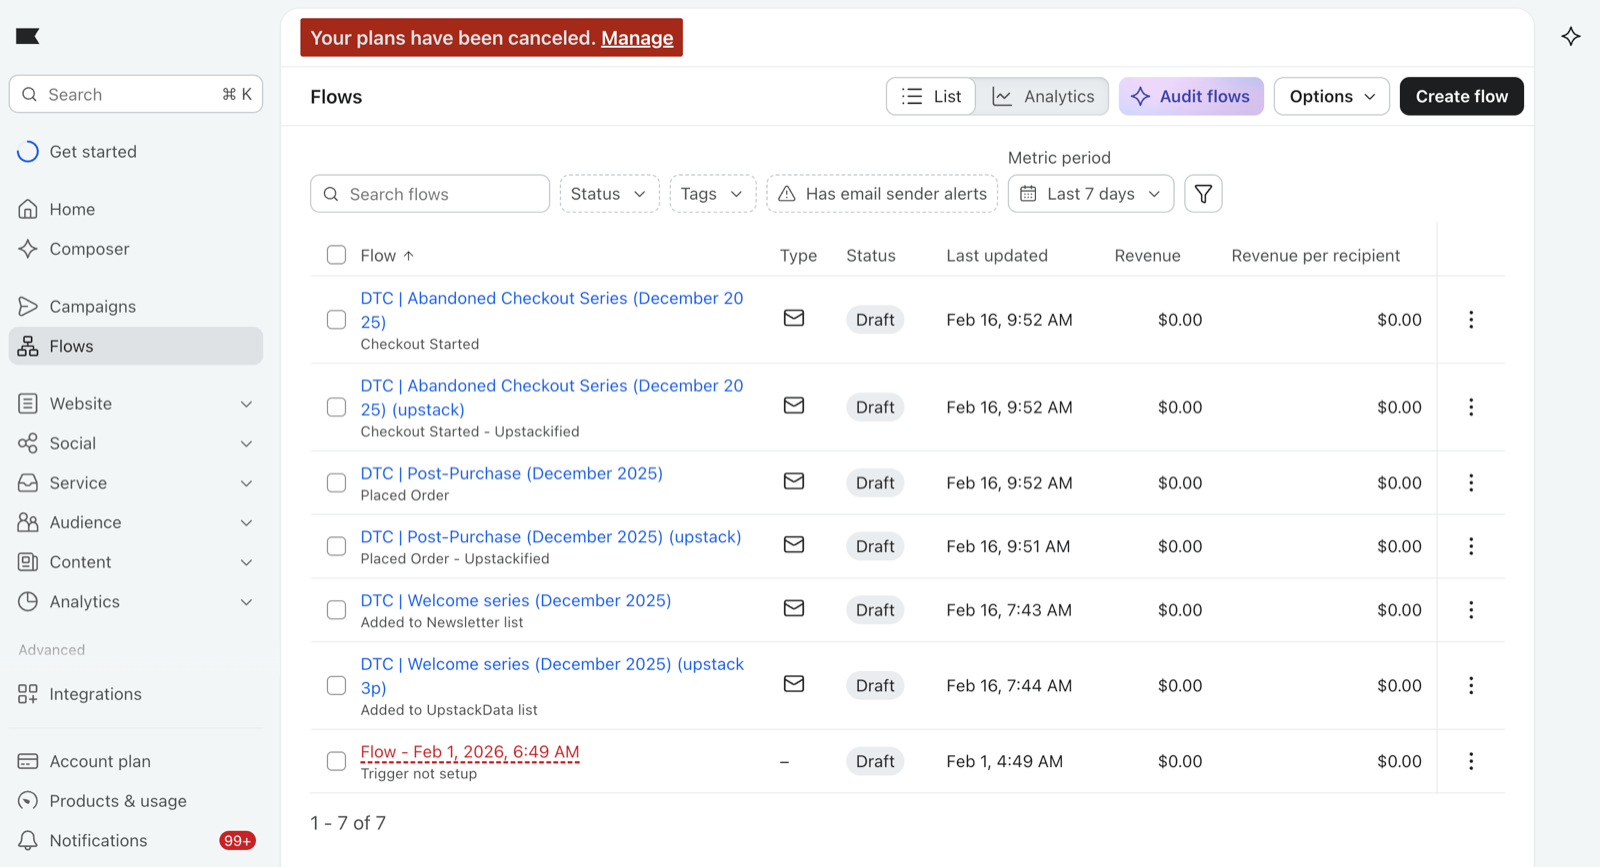Open the Tags filter dropdown
Viewport: 1600px width, 867px height.
tap(712, 194)
